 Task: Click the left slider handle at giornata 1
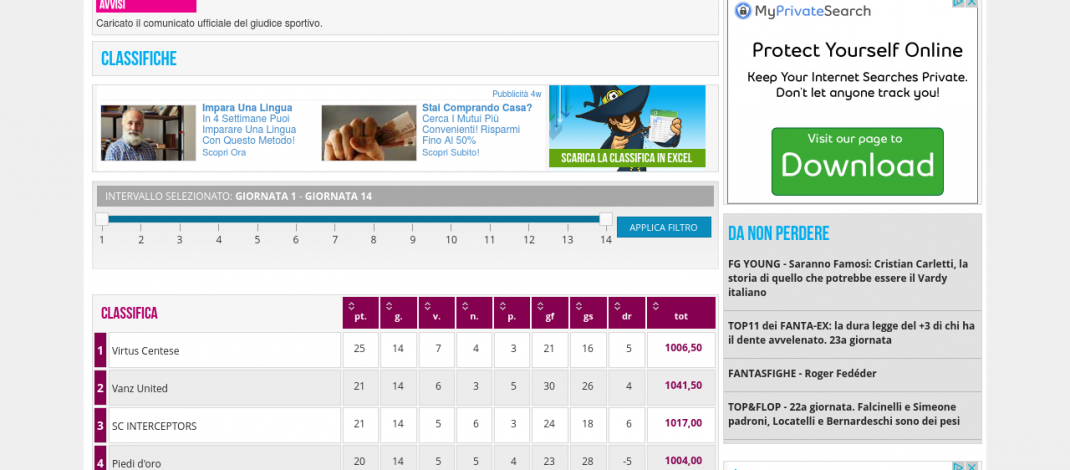pyautogui.click(x=102, y=219)
